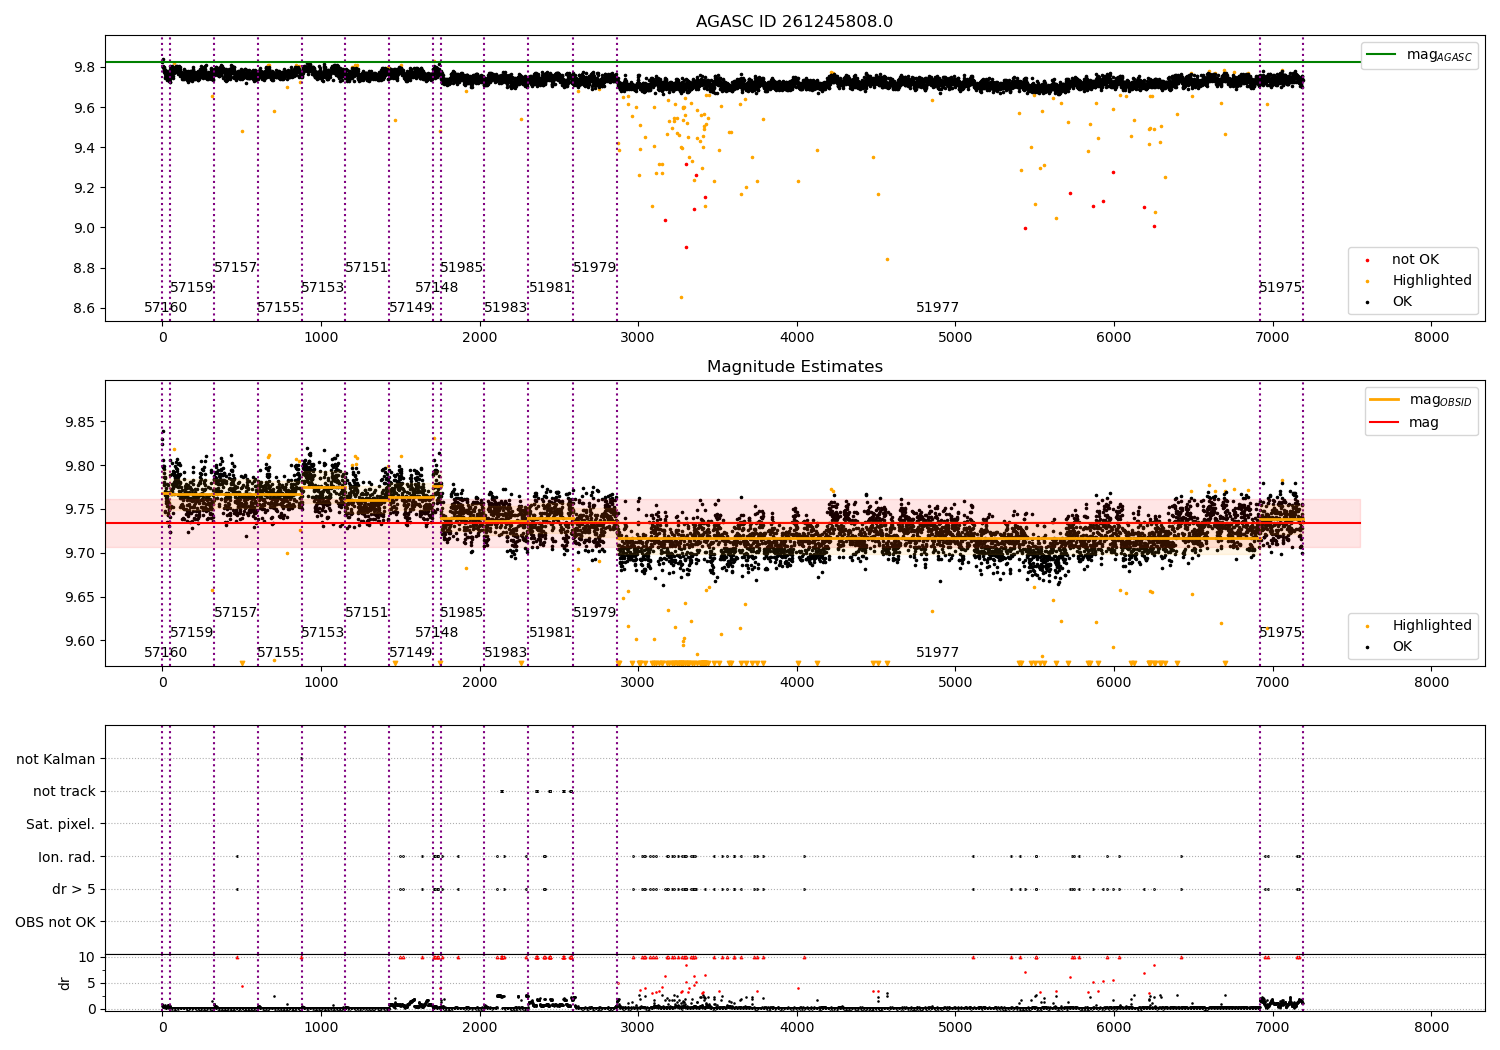Image resolution: width=1500 pixels, height=1050 pixels.
Task: Click the "8.6" y-axis tick label
Action: coord(84,308)
